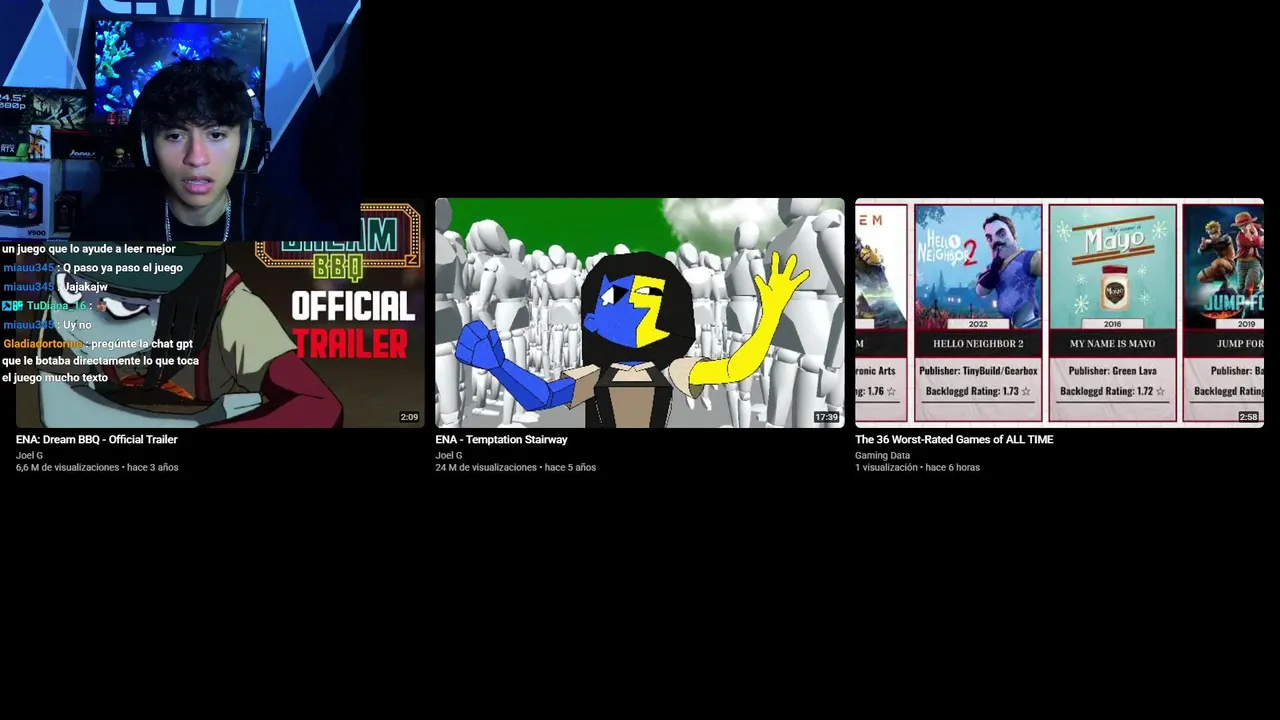Click chat username 'TuDiana_16'
Image resolution: width=1280 pixels, height=720 pixels.
56,306
